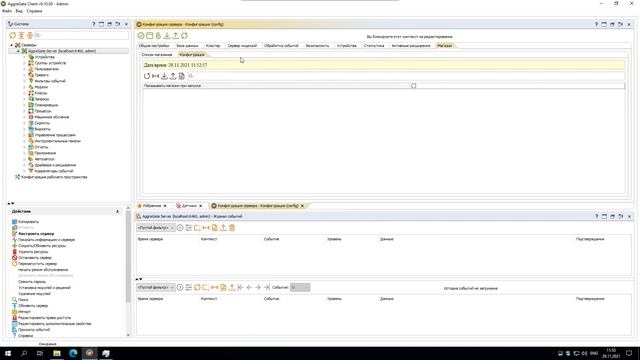Open the Кластер tab
The width and height of the screenshot is (640, 360).
[x=213, y=46]
